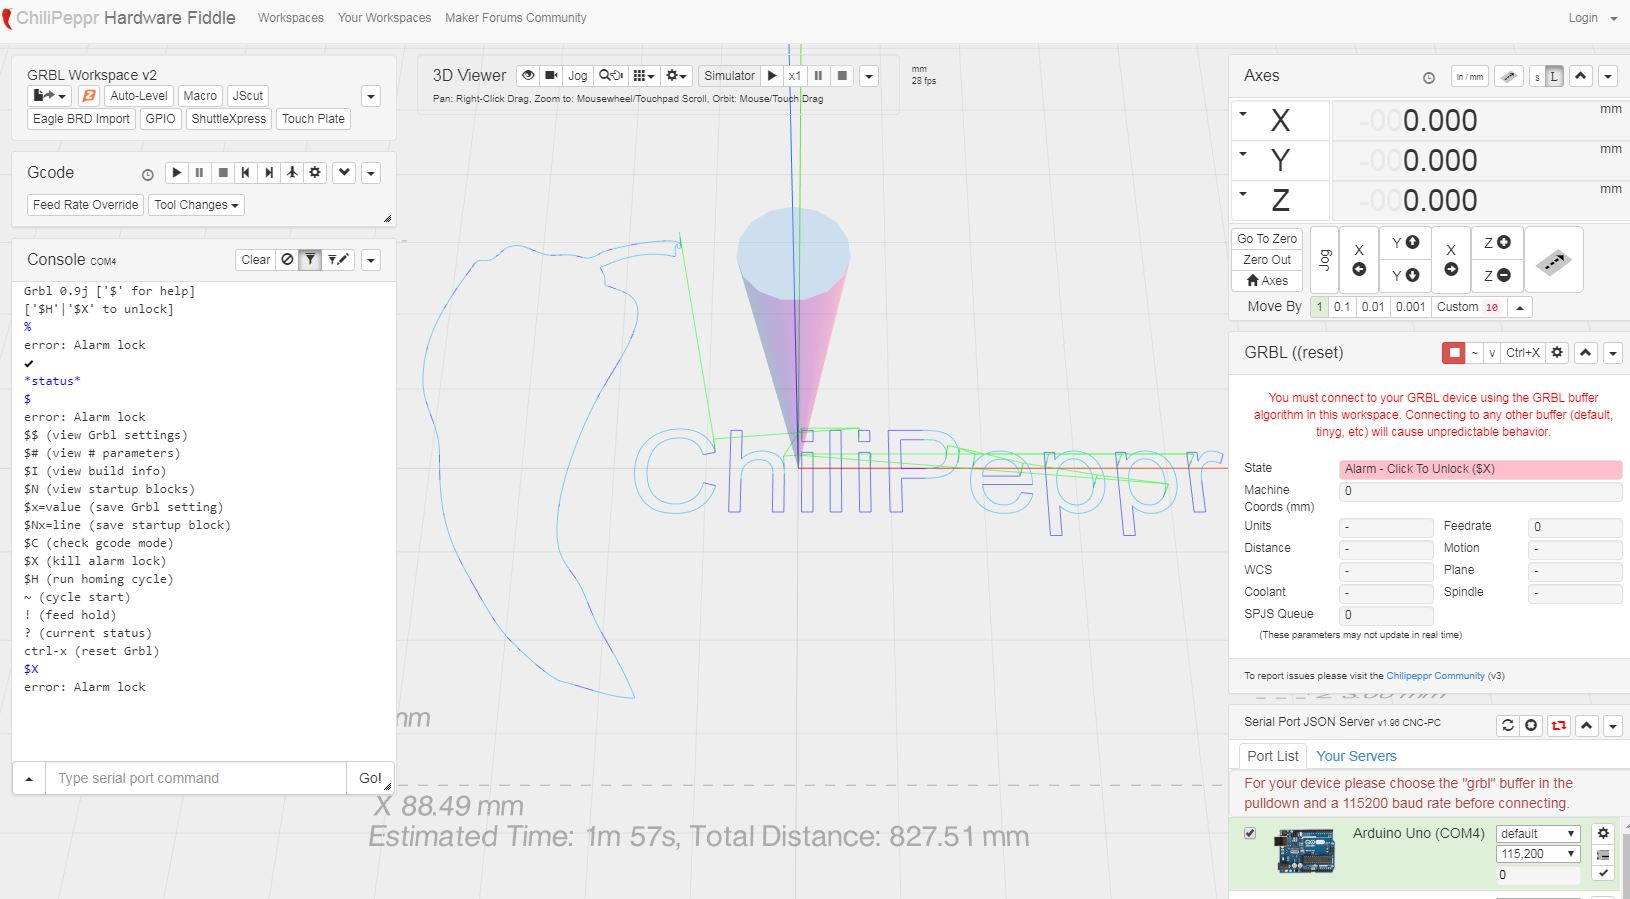This screenshot has height=899, width=1630.
Task: Open Gcode settings gear
Action: (315, 173)
